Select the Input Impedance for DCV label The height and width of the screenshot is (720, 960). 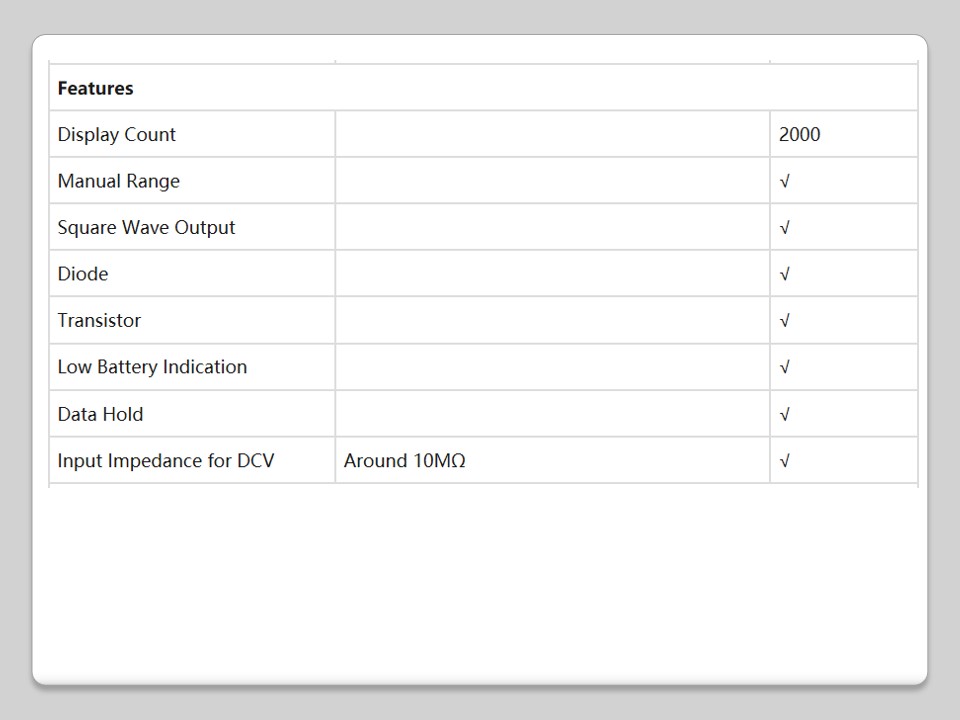coord(165,461)
